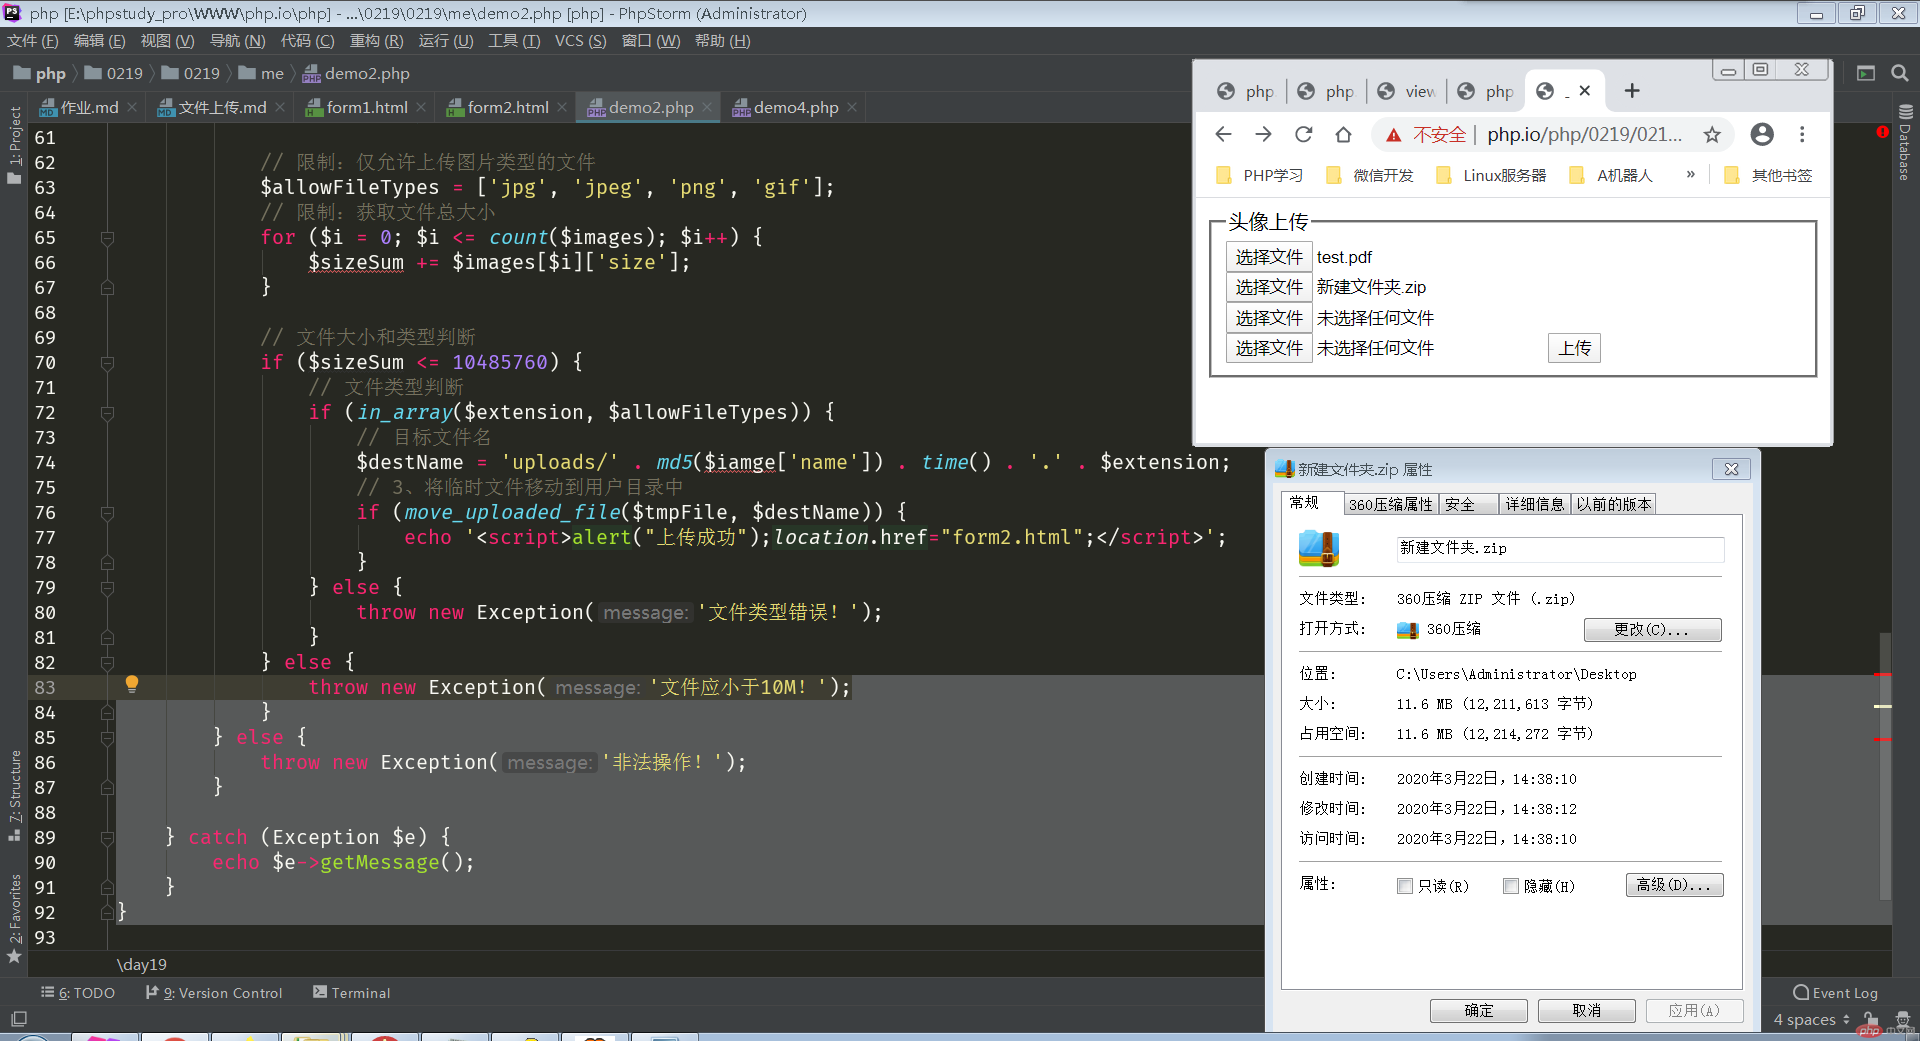Collapse the if block at line 70
Viewport: 1920px width, 1041px height.
(x=107, y=363)
